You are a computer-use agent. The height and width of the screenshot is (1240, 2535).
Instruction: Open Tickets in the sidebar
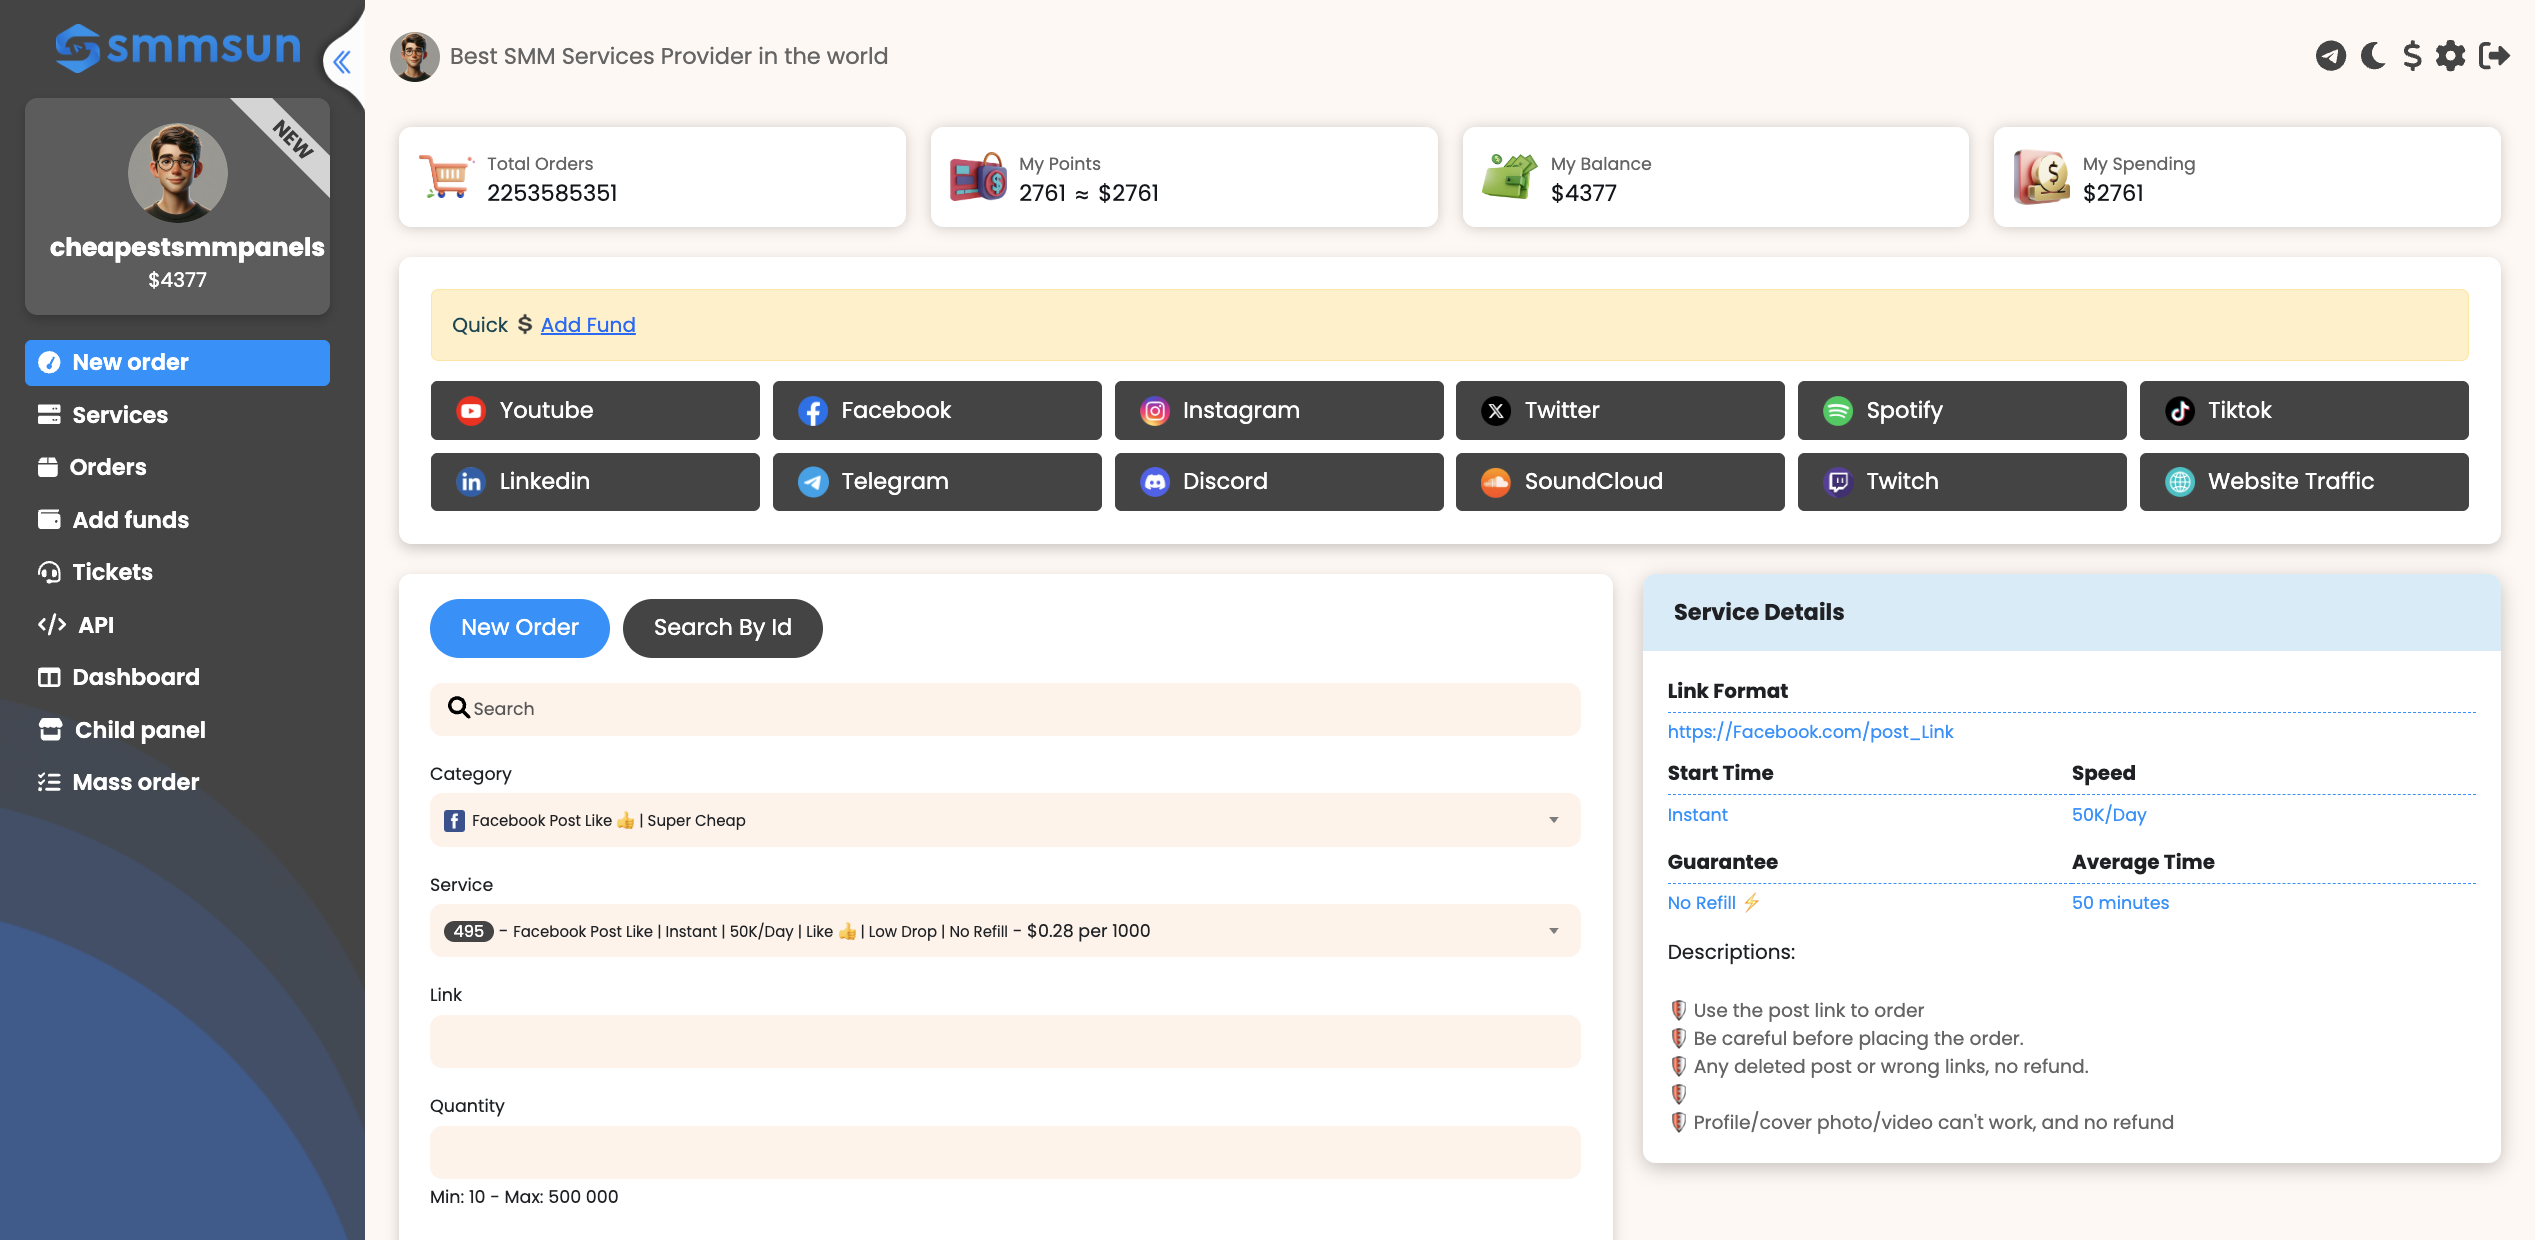click(x=112, y=572)
